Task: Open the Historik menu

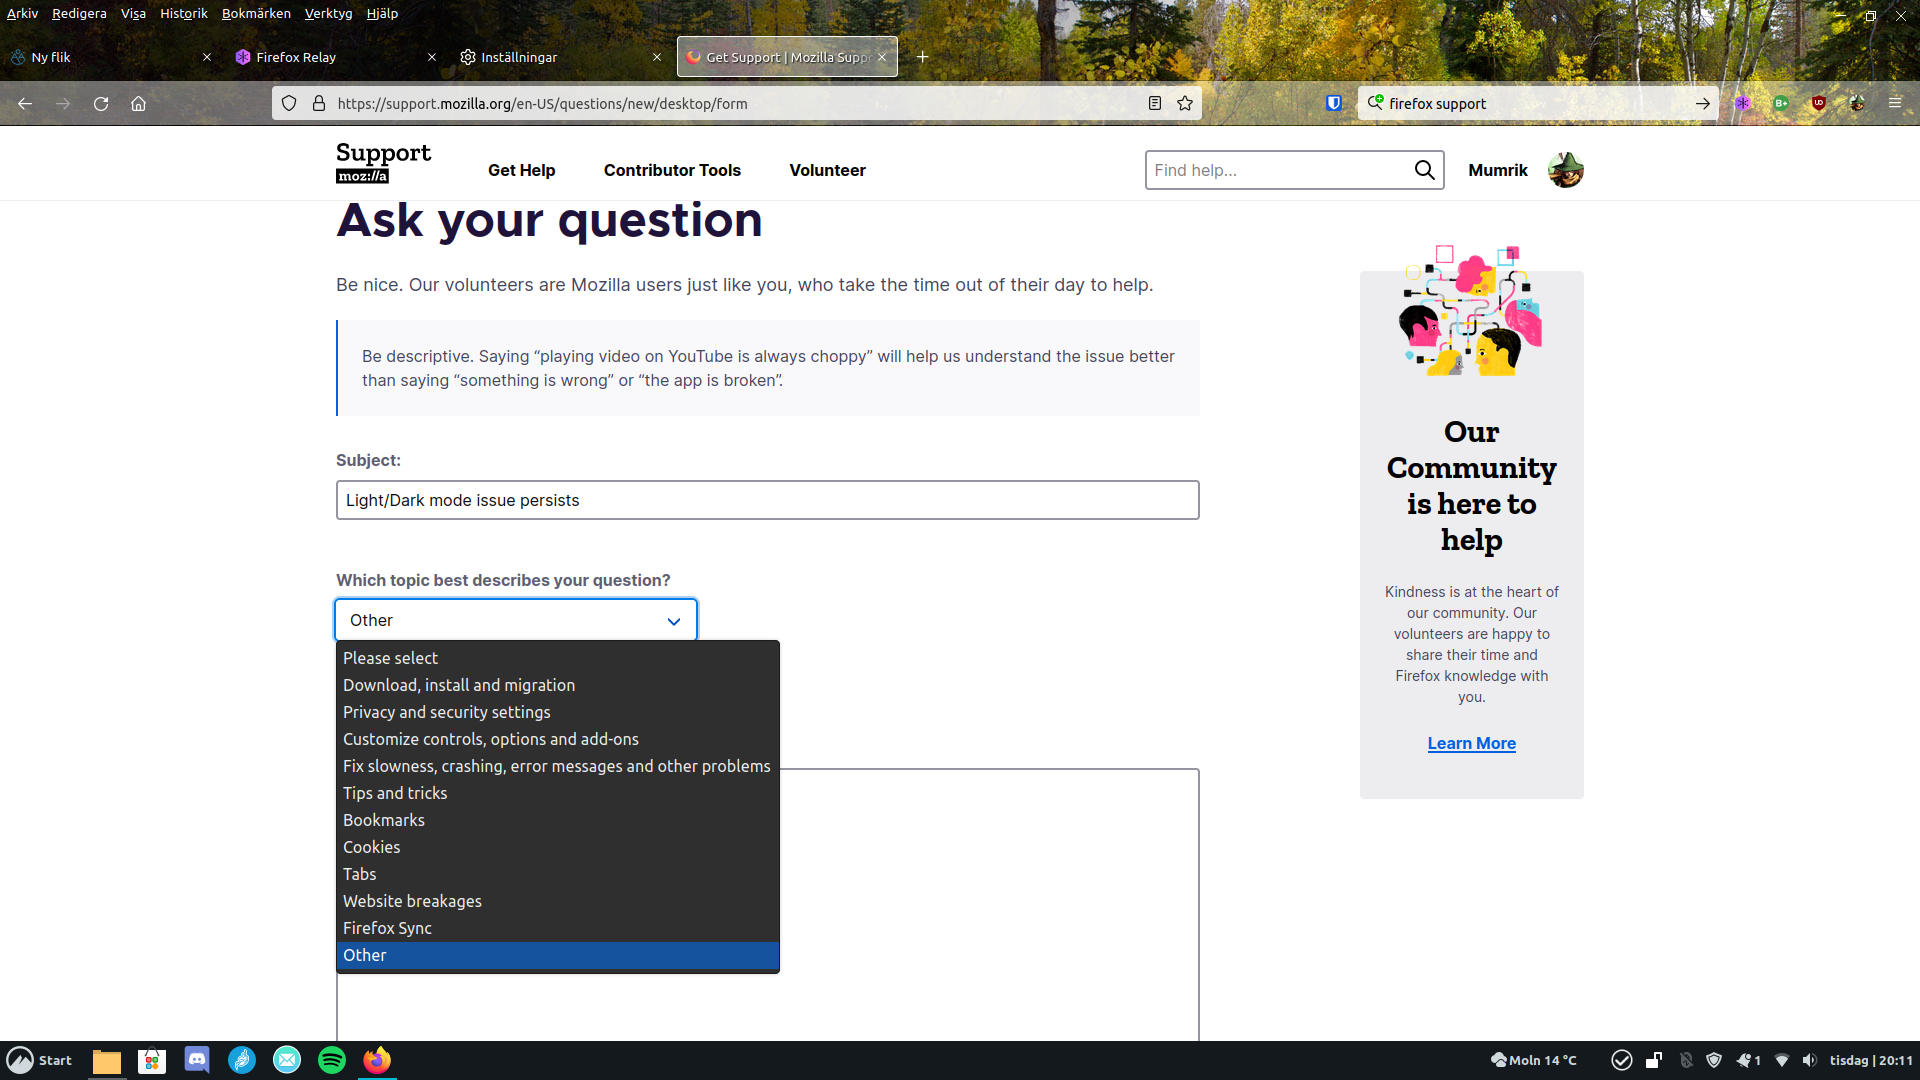Action: click(183, 14)
